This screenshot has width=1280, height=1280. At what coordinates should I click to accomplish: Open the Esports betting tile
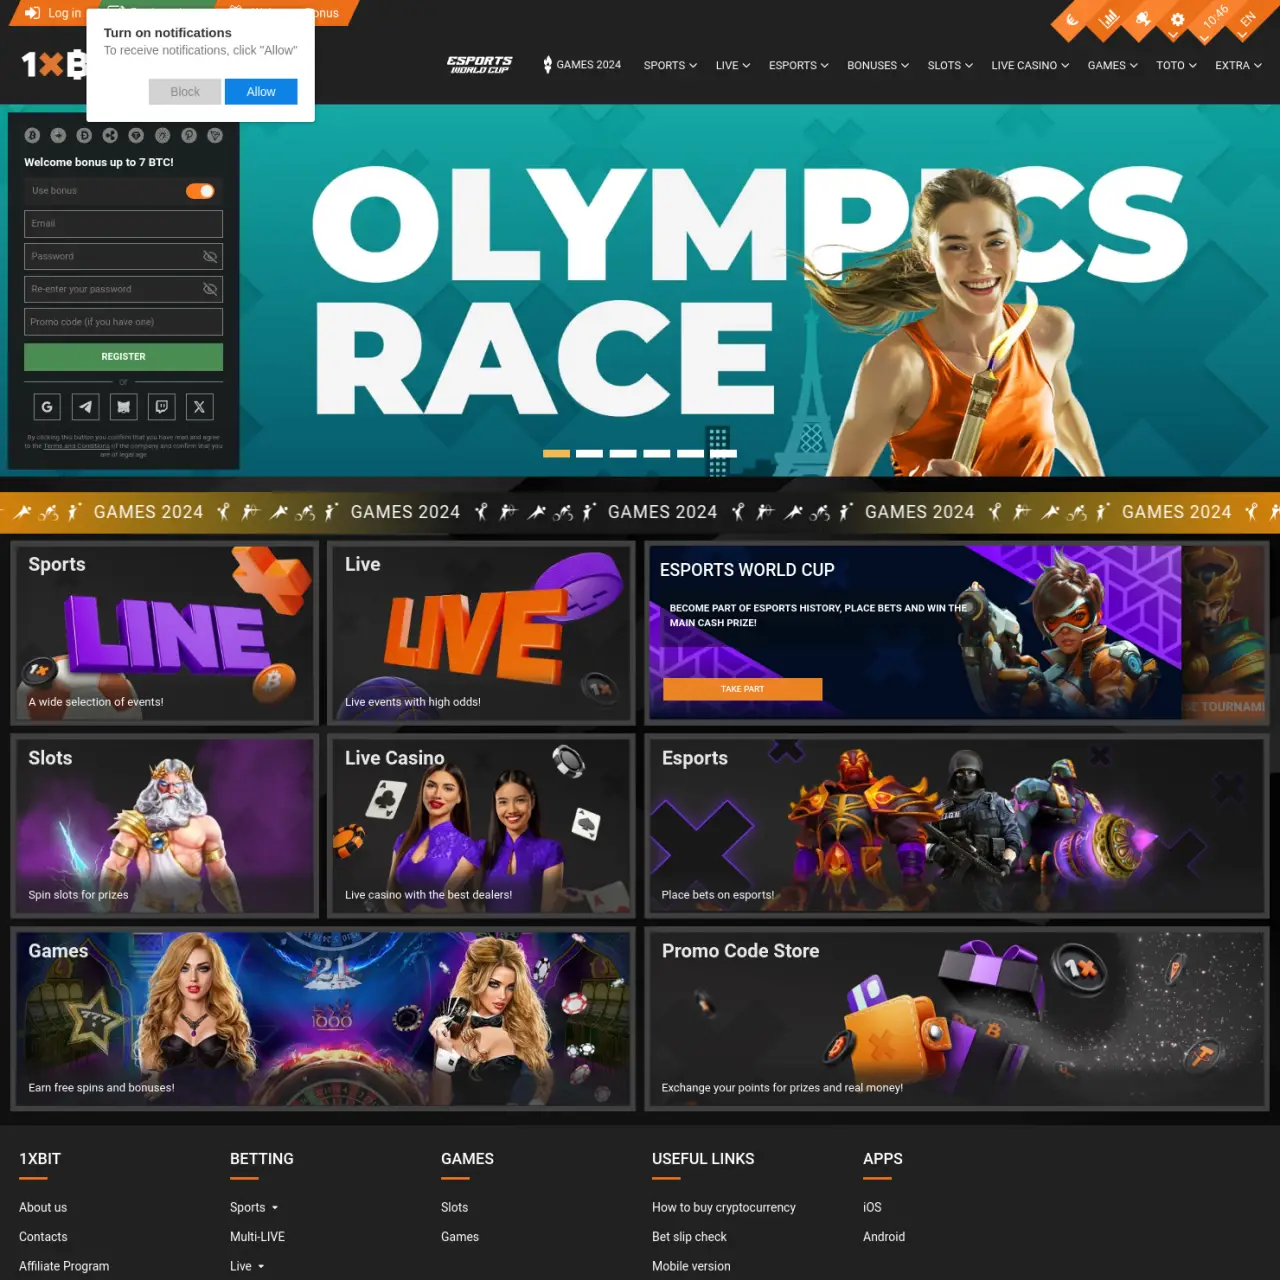[x=957, y=826]
